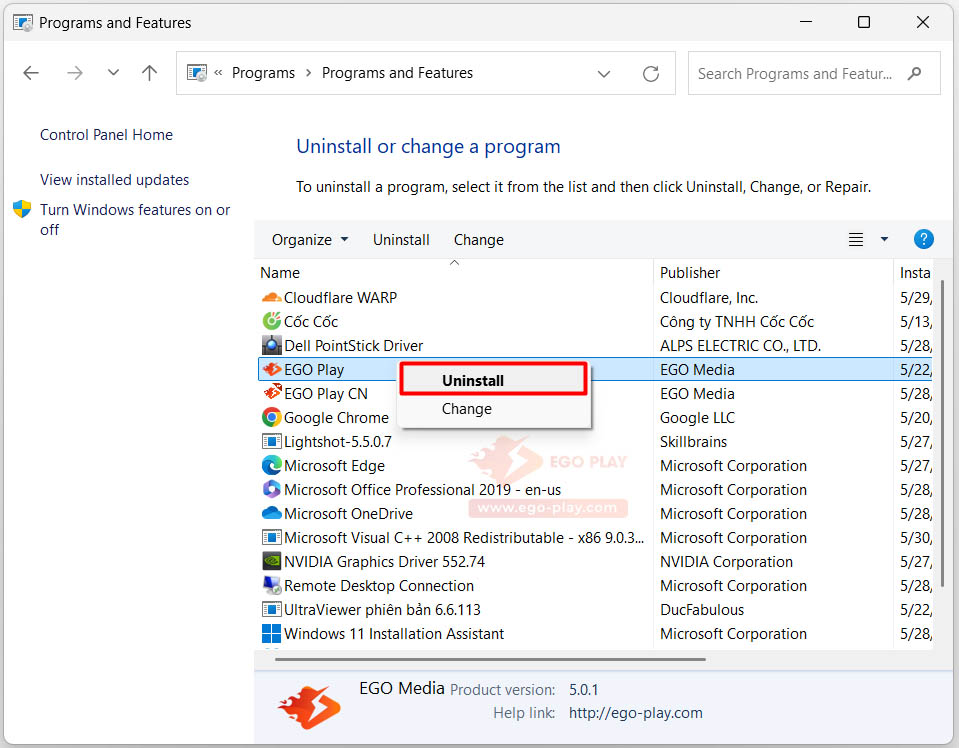The height and width of the screenshot is (748, 959).
Task: Click the vertical scrollbar of the list
Action: [941, 434]
